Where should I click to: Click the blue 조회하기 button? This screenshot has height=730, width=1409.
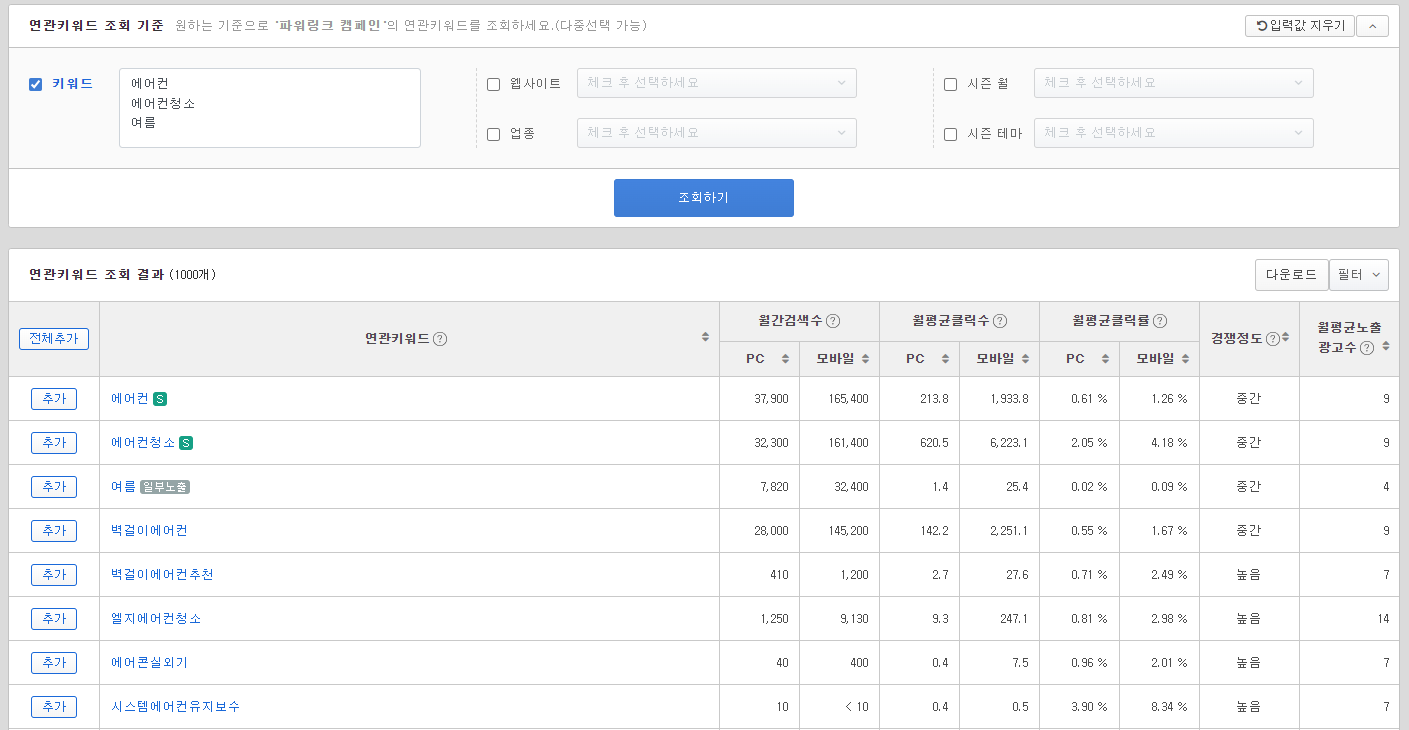[x=703, y=198]
